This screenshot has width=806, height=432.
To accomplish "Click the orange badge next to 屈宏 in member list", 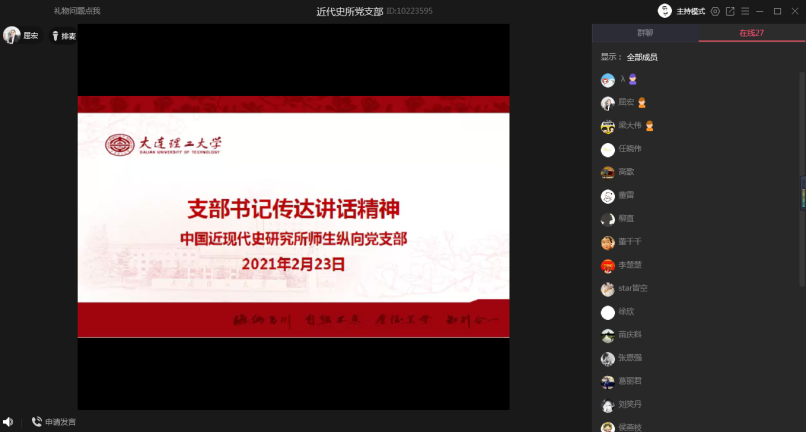I will point(642,102).
